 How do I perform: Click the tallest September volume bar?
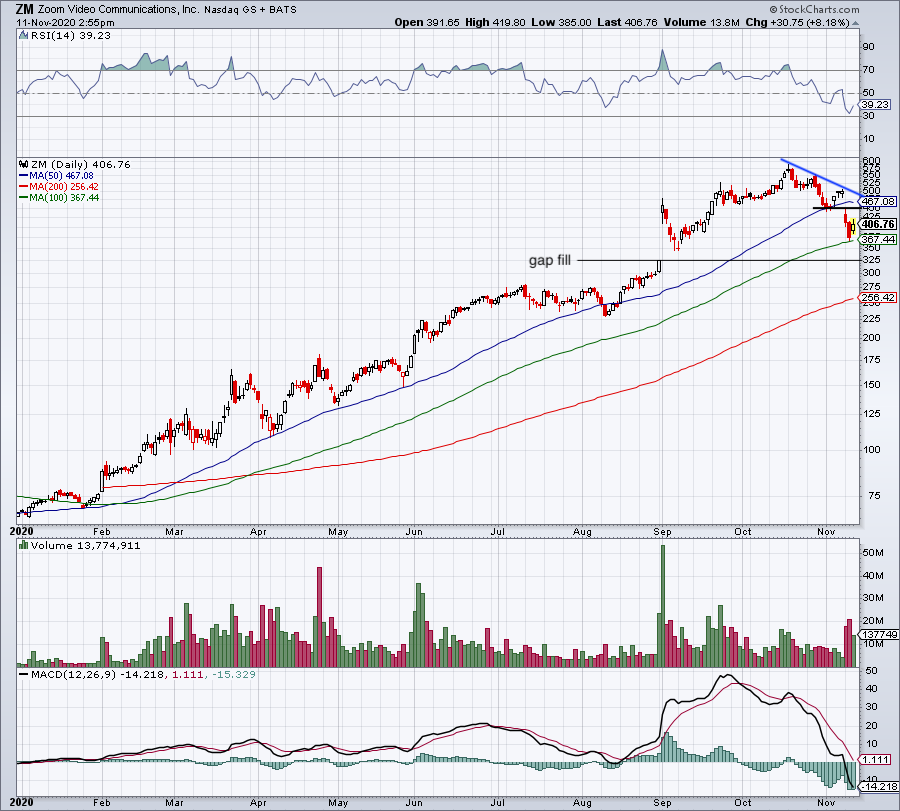pyautogui.click(x=663, y=606)
